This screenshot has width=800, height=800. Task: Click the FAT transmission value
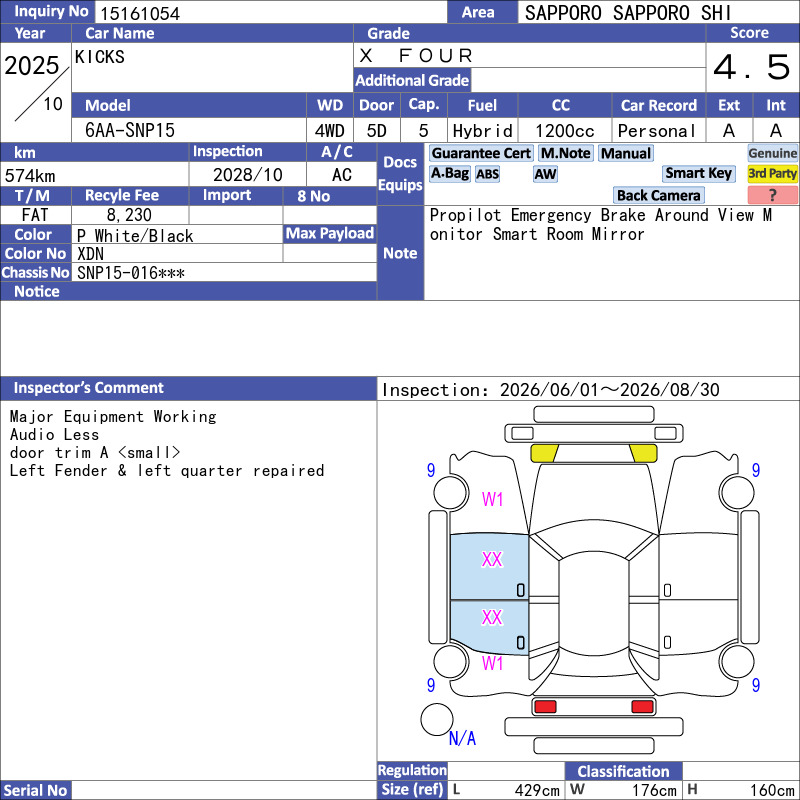coord(35,215)
